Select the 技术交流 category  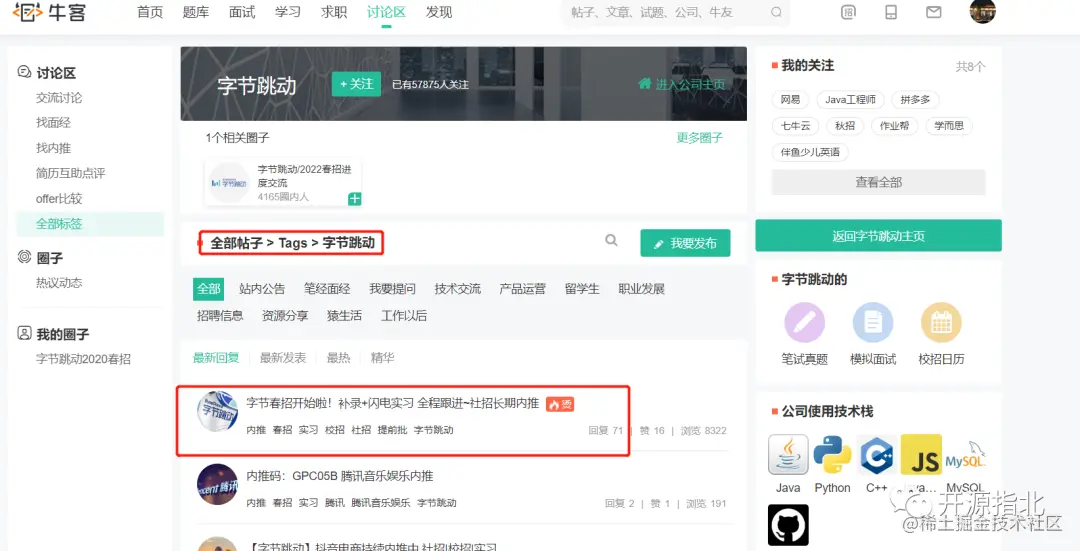tap(457, 289)
